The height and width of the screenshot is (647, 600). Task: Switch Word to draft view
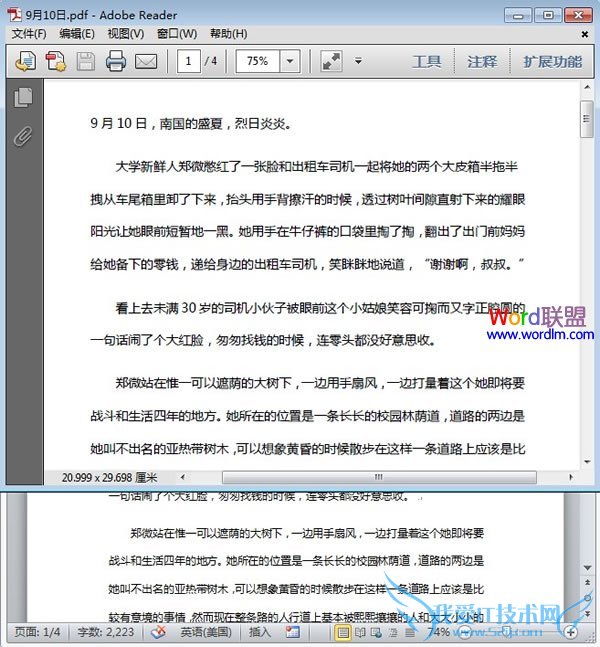[x=410, y=632]
